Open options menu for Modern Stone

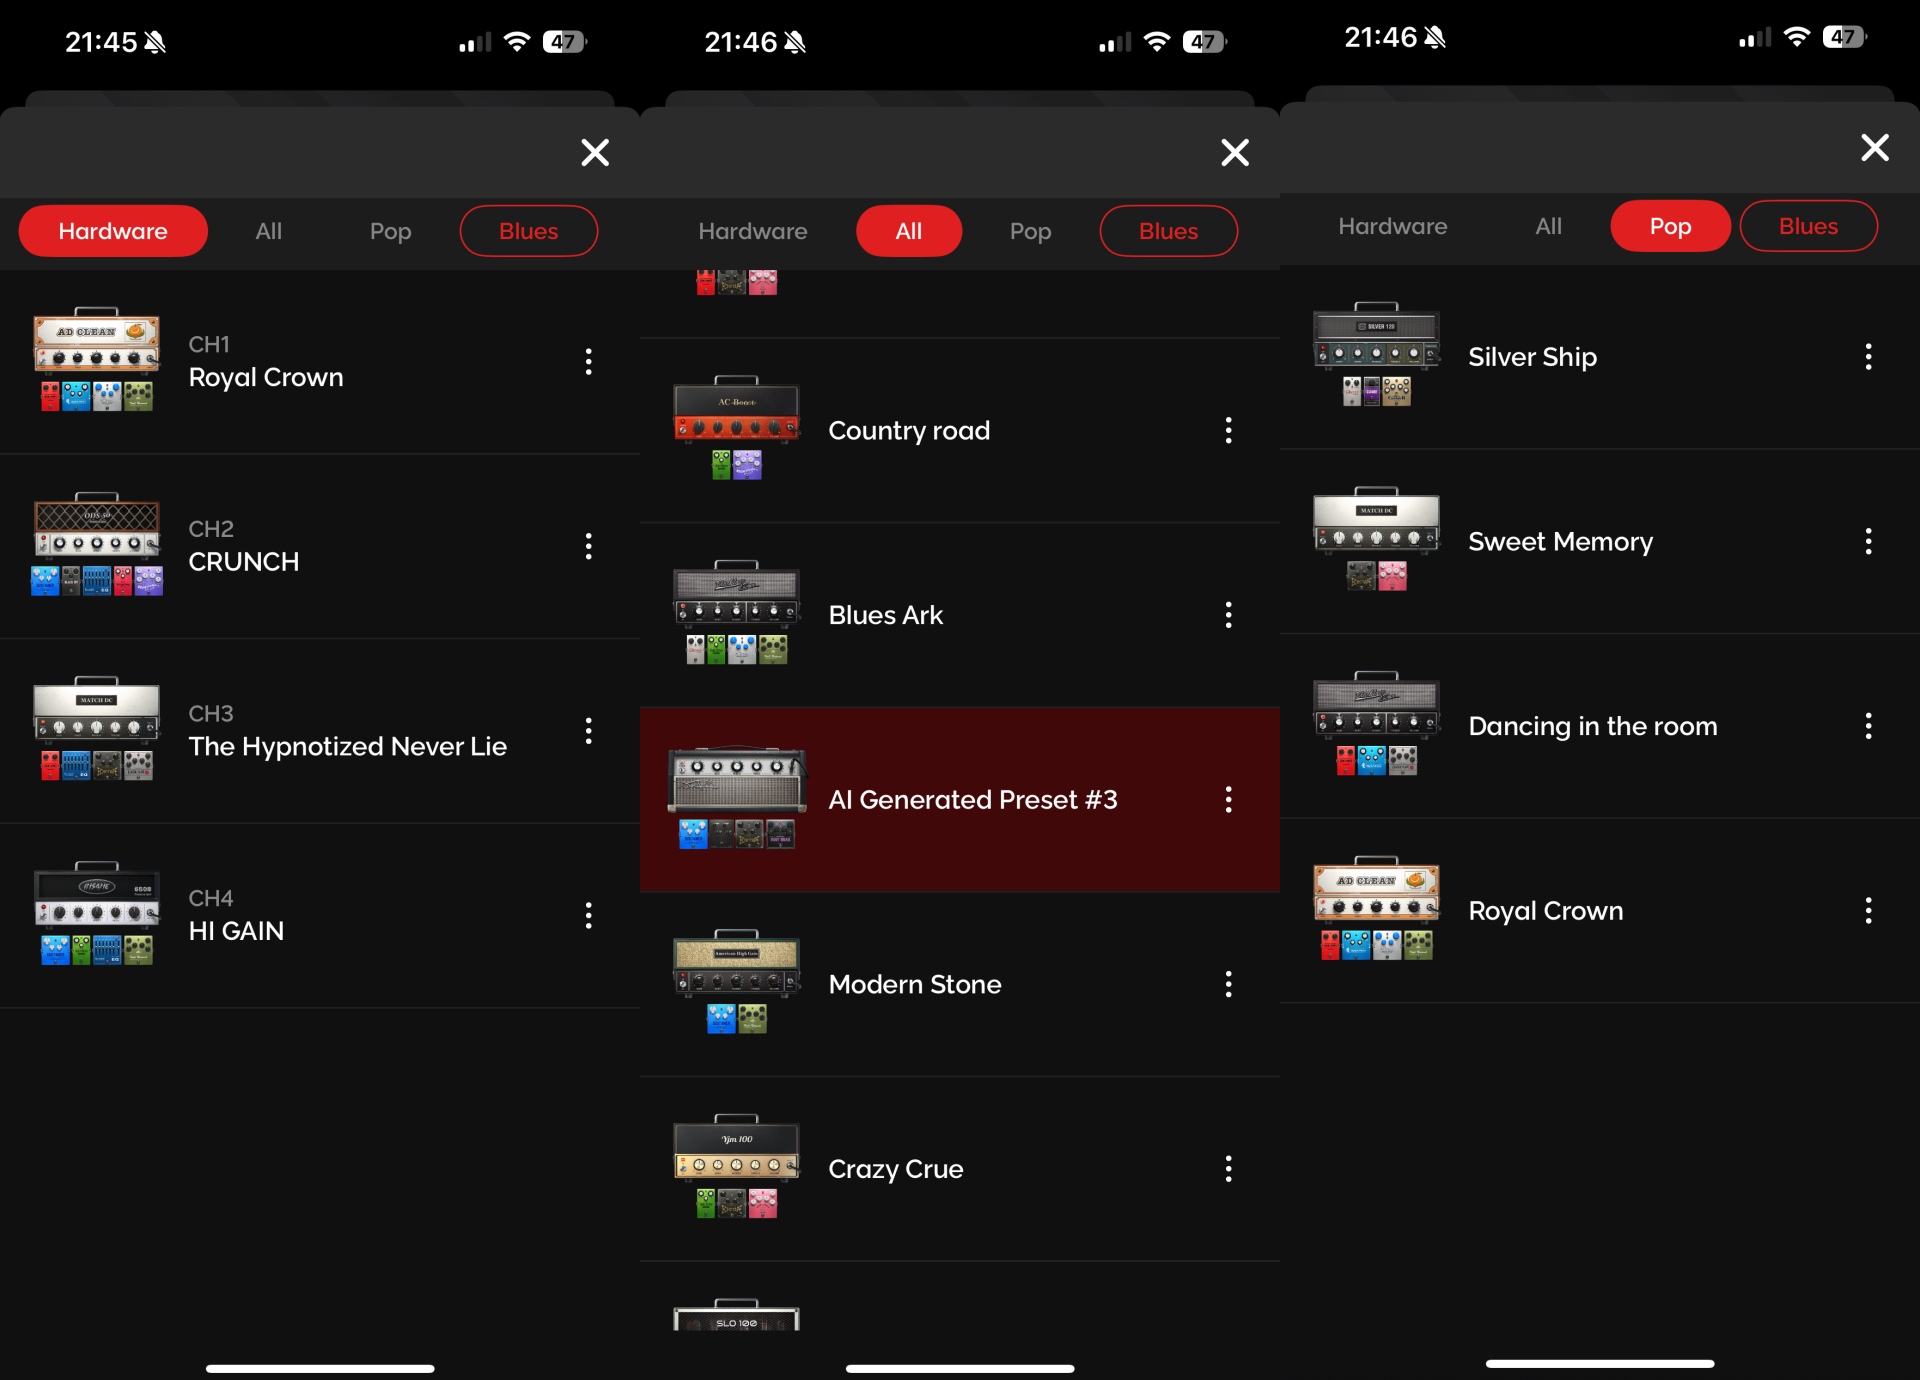(1229, 984)
